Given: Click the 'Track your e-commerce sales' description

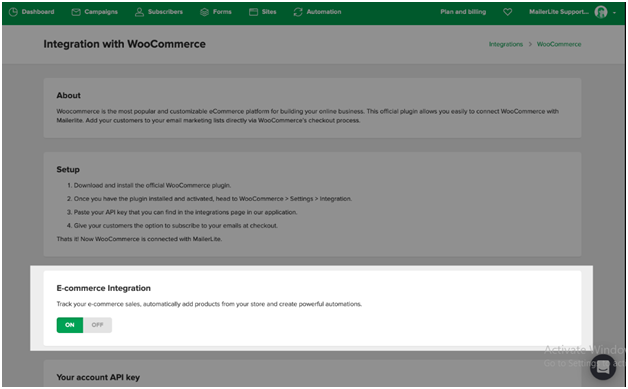Looking at the screenshot, I should click(209, 304).
